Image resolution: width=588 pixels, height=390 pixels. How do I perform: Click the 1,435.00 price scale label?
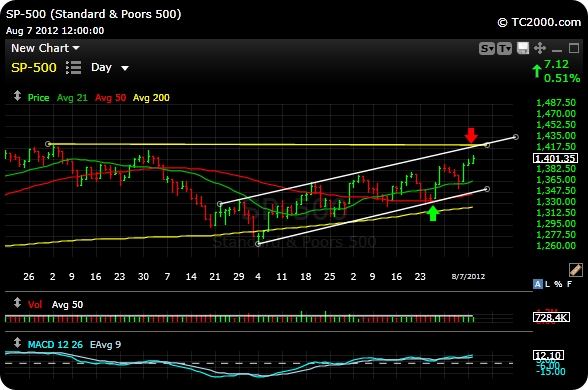(556, 136)
